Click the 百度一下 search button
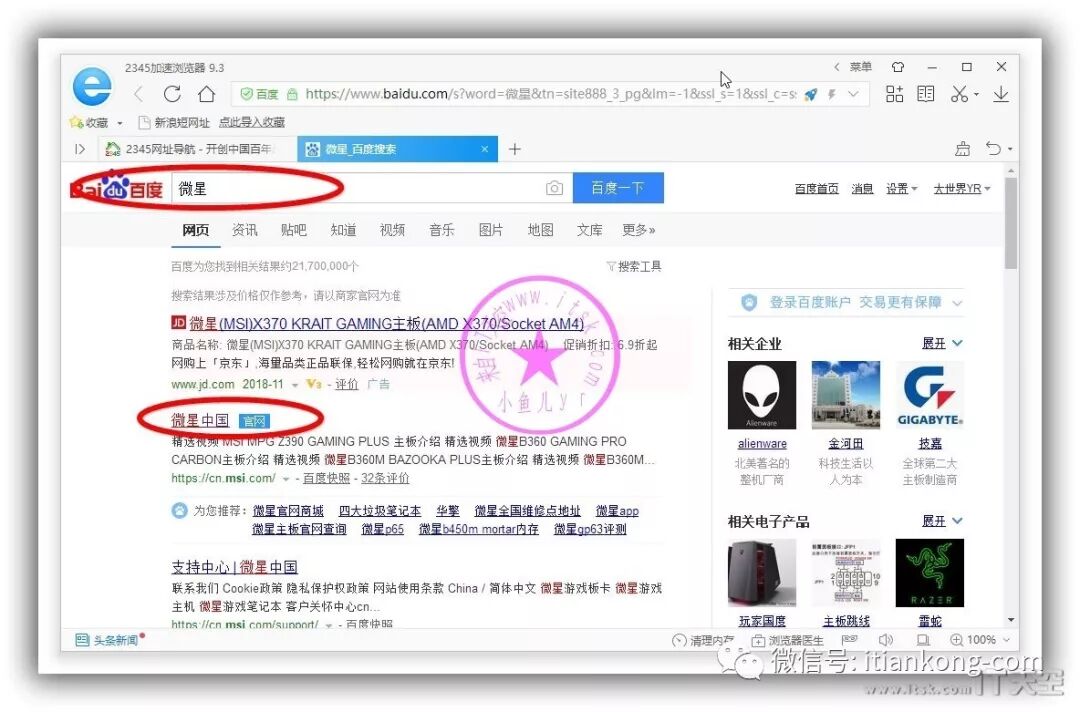Image resolution: width=1080 pixels, height=712 pixels. (618, 188)
